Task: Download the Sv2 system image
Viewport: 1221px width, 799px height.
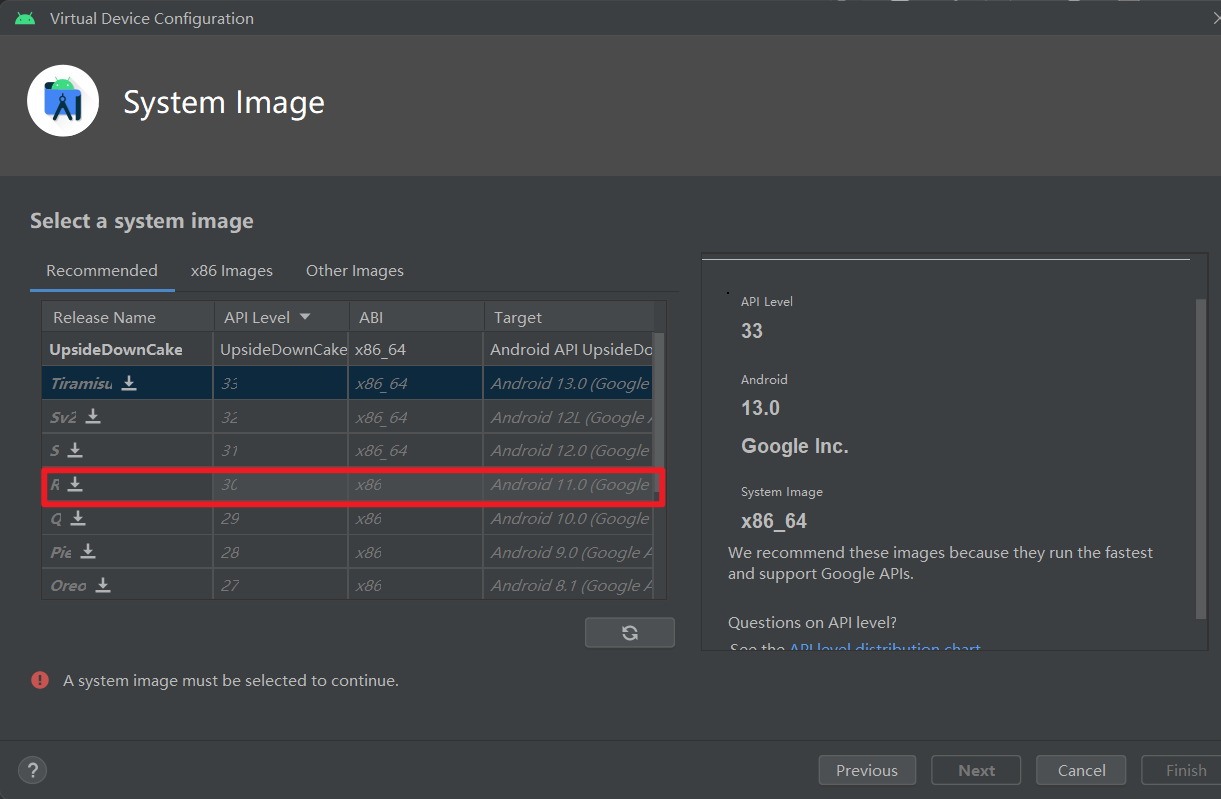Action: click(93, 416)
